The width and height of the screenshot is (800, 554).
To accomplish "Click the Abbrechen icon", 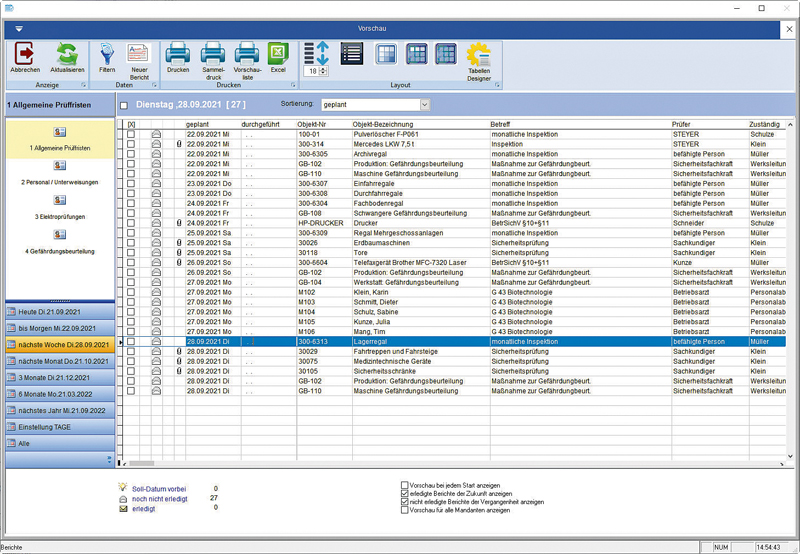I will tap(25, 54).
